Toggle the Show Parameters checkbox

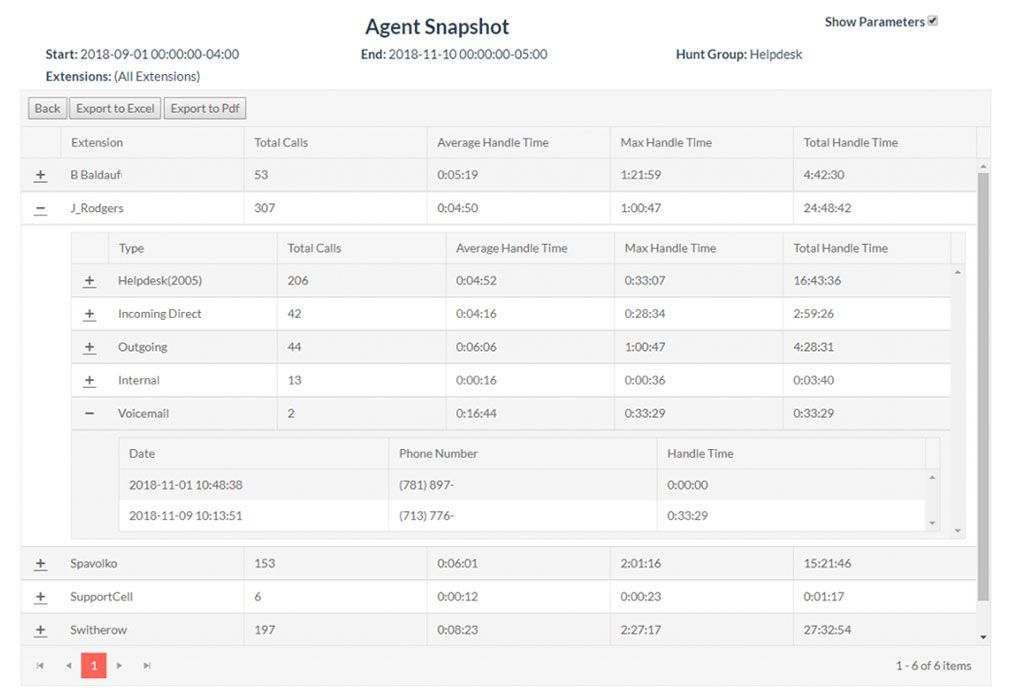coord(932,21)
